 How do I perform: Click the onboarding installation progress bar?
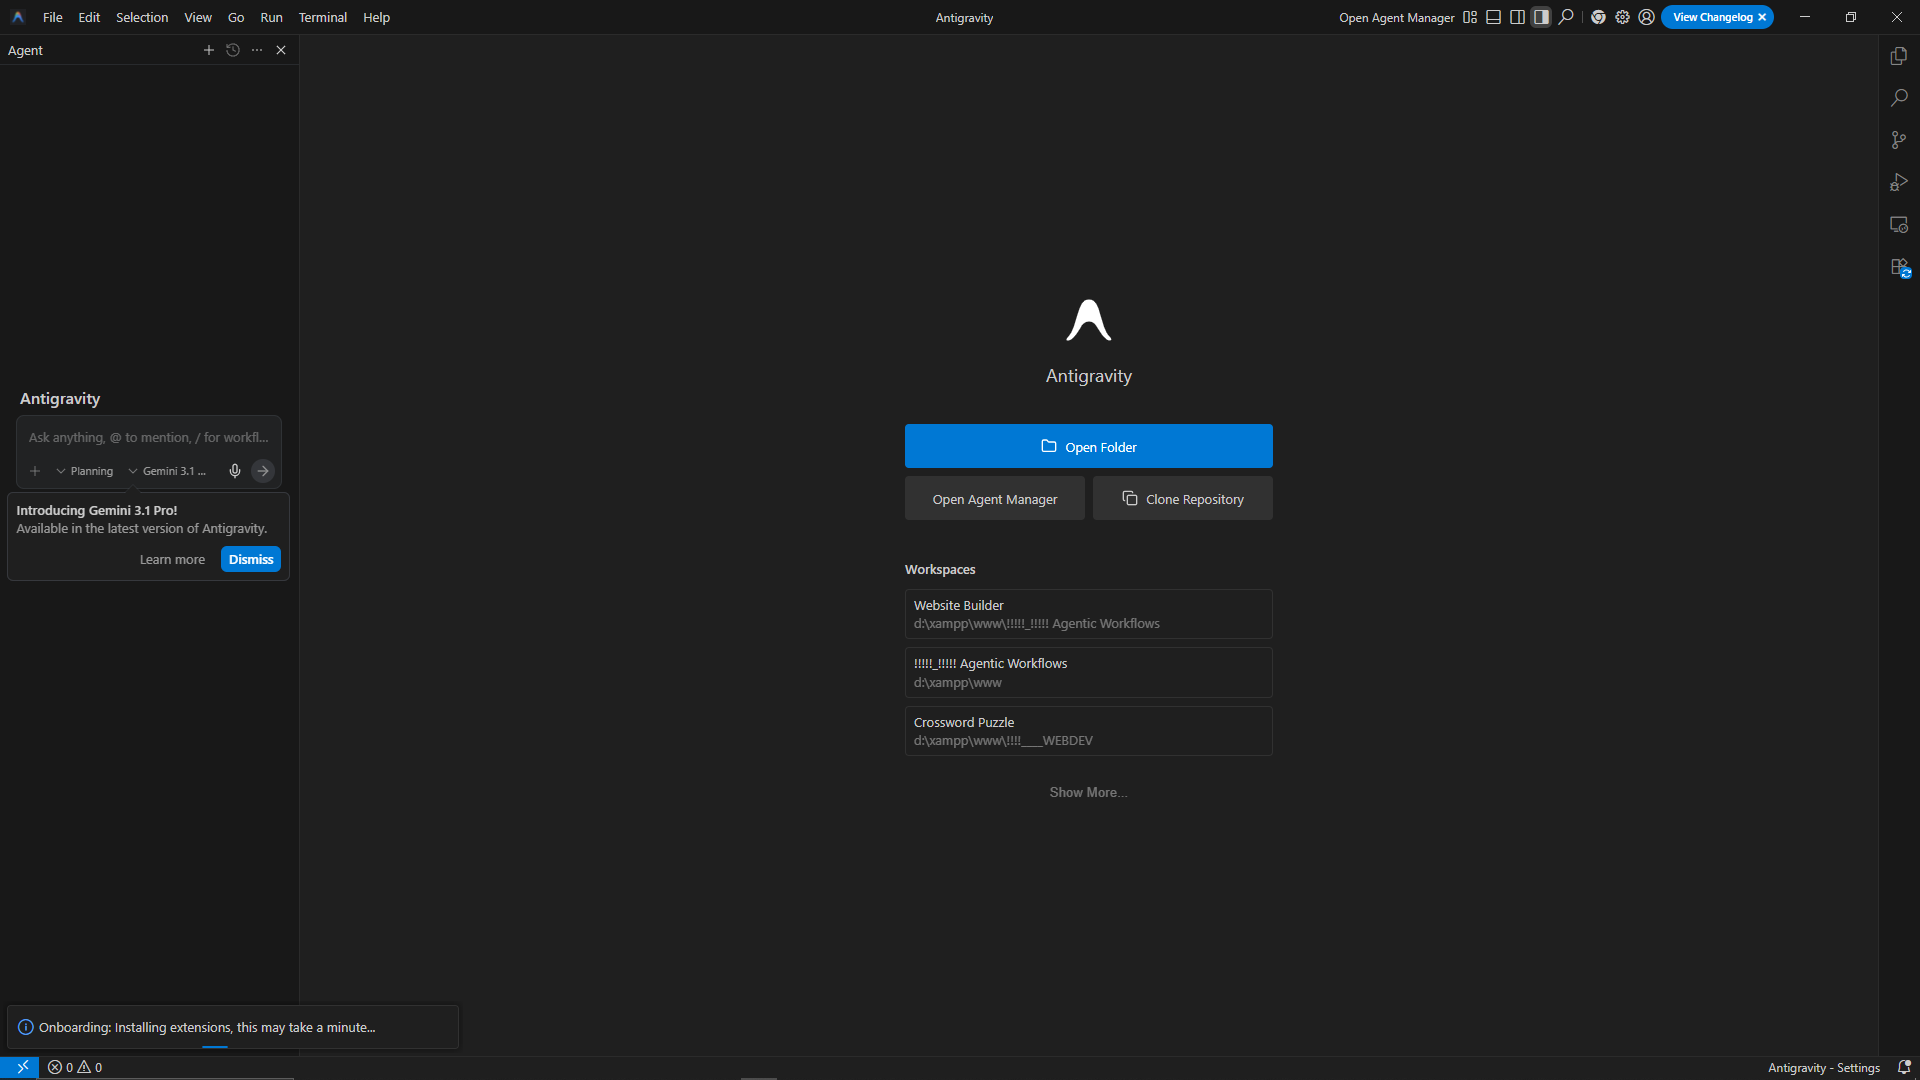point(214,1045)
